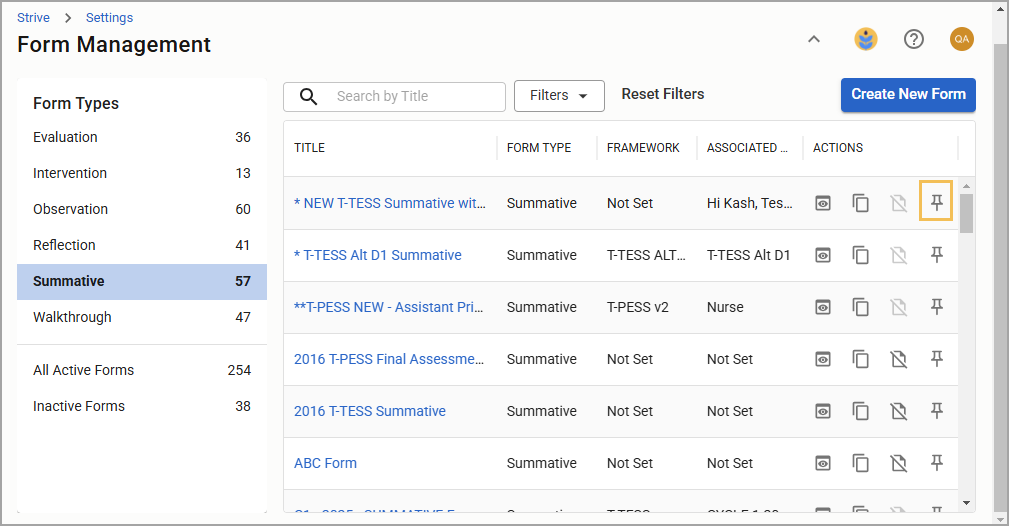Viewport: 1009px width, 526px height.
Task: Sort by the FRAMEWORK column header
Action: (x=643, y=148)
